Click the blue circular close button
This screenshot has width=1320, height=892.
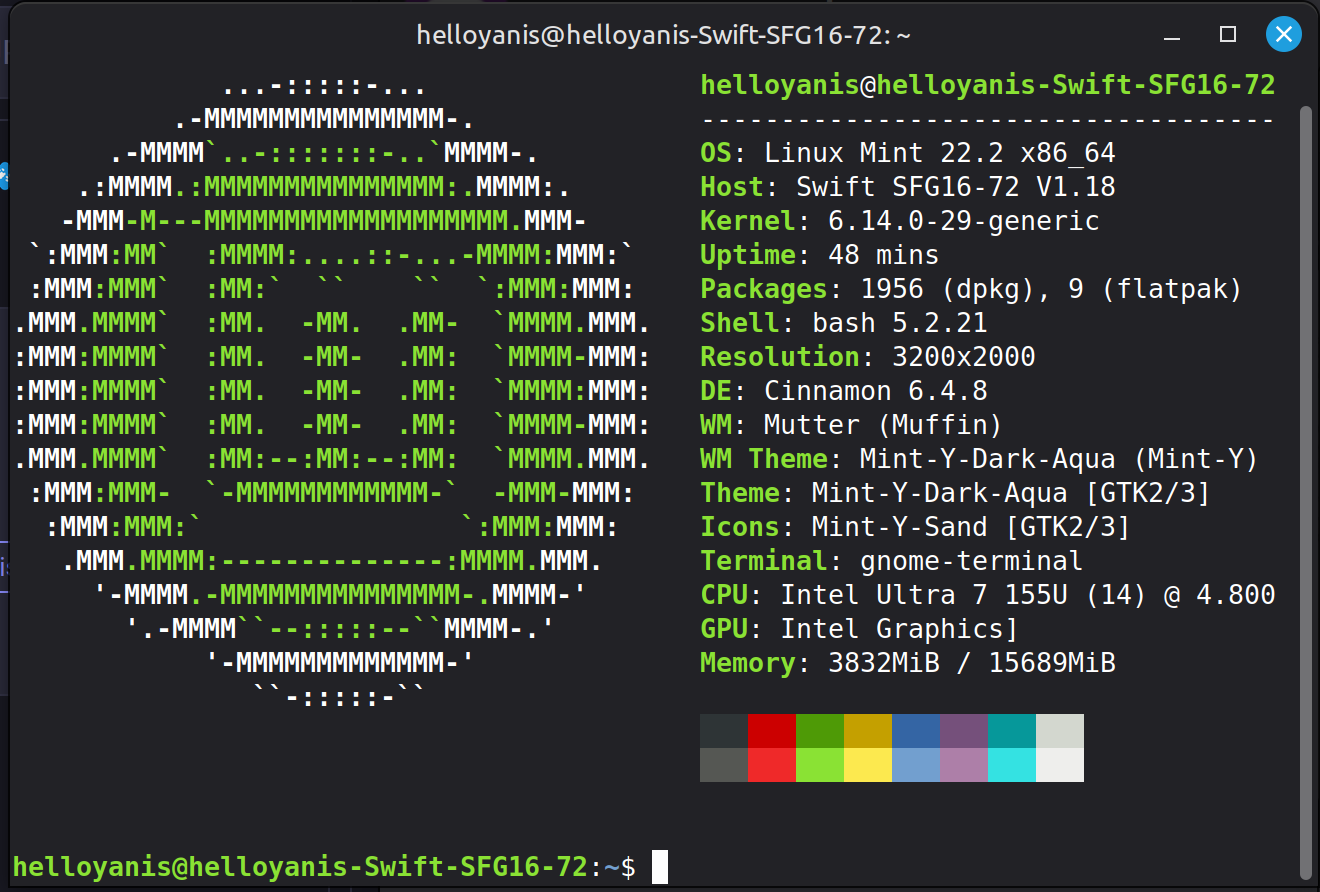point(1284,34)
